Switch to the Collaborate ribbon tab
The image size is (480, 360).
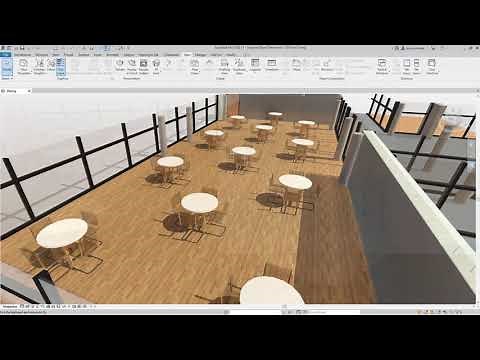(x=172, y=54)
